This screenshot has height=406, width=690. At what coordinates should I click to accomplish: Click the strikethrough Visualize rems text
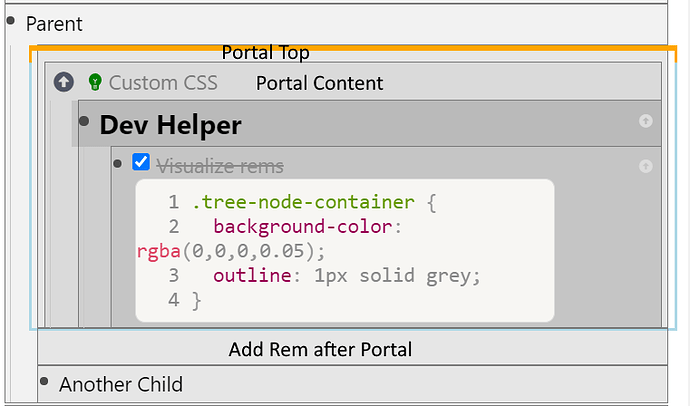[220, 166]
